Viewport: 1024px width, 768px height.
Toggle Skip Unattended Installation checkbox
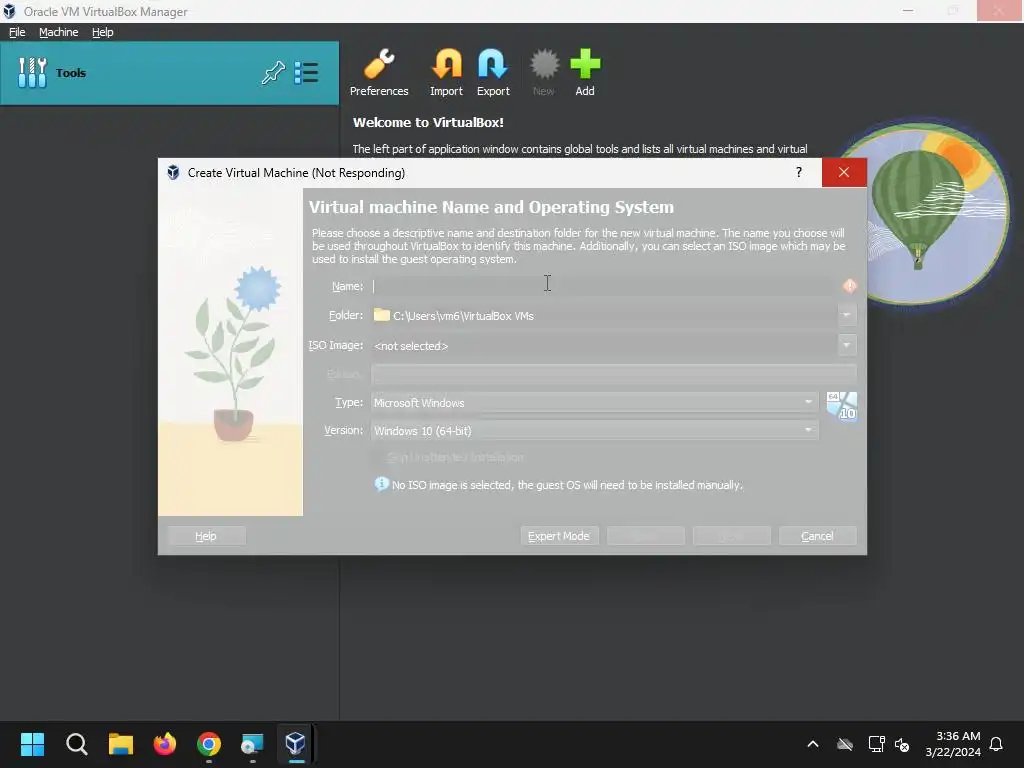[377, 457]
